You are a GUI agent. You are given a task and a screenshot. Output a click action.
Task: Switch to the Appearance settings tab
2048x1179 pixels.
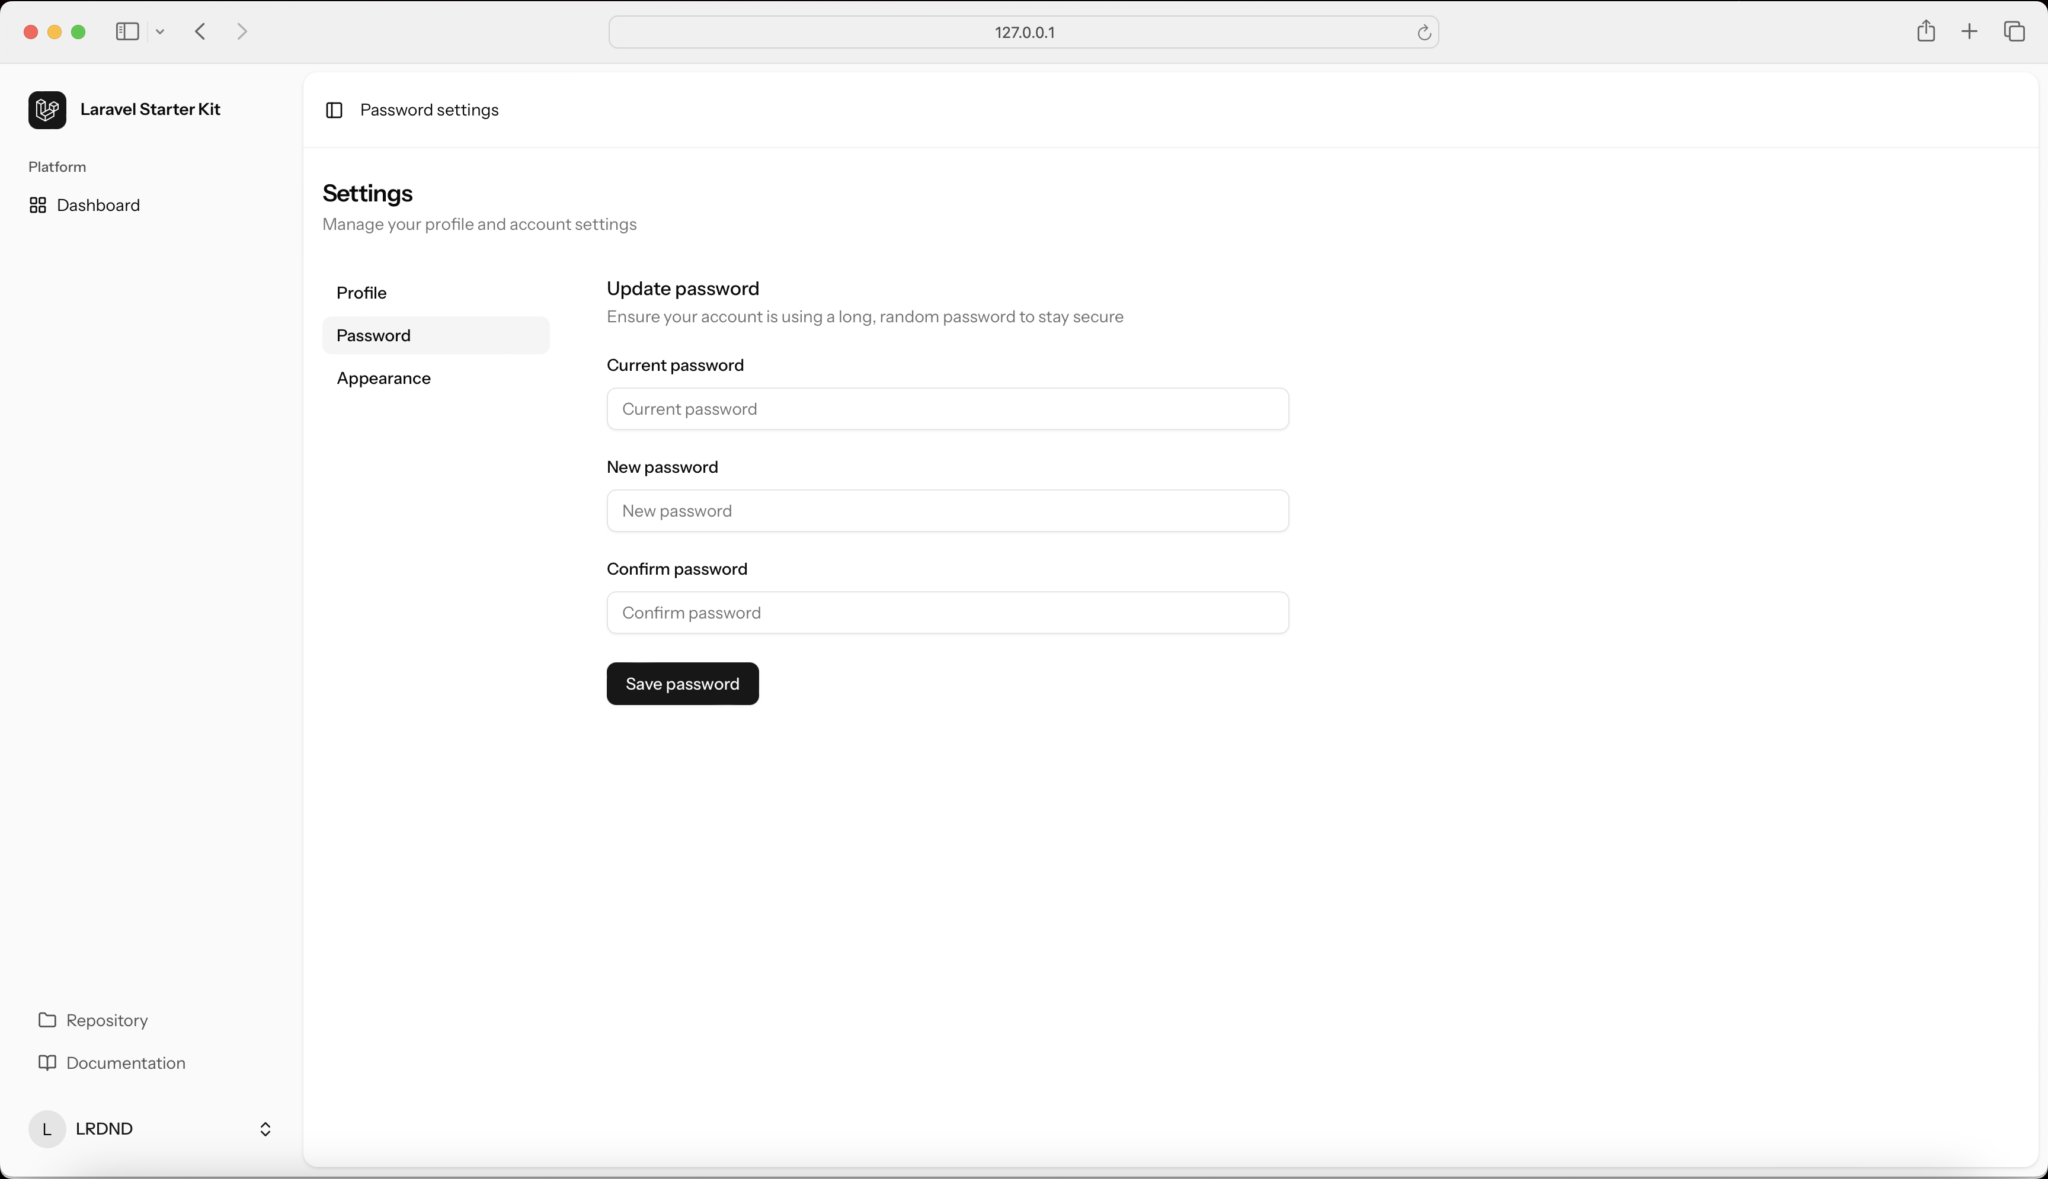[x=384, y=378]
